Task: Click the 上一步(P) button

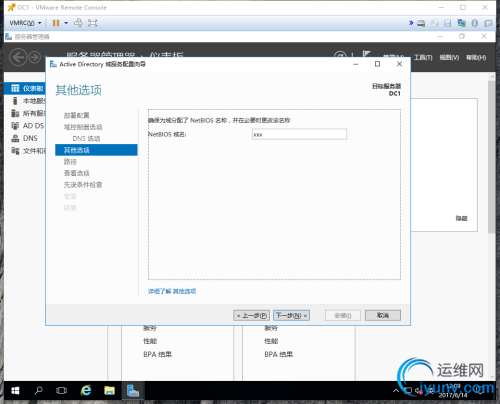Action: pos(251,315)
